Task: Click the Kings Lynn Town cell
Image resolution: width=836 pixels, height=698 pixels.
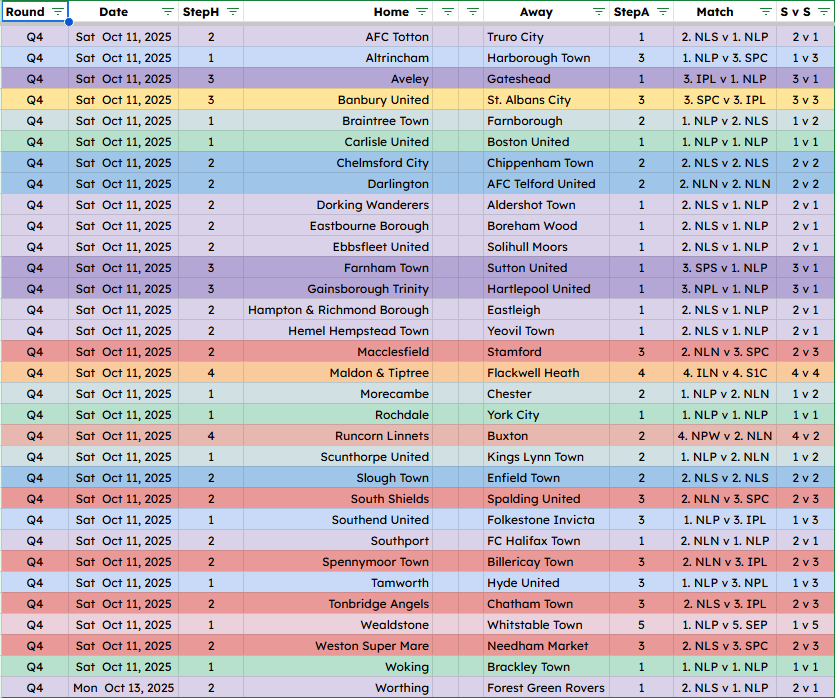Action: [546, 457]
